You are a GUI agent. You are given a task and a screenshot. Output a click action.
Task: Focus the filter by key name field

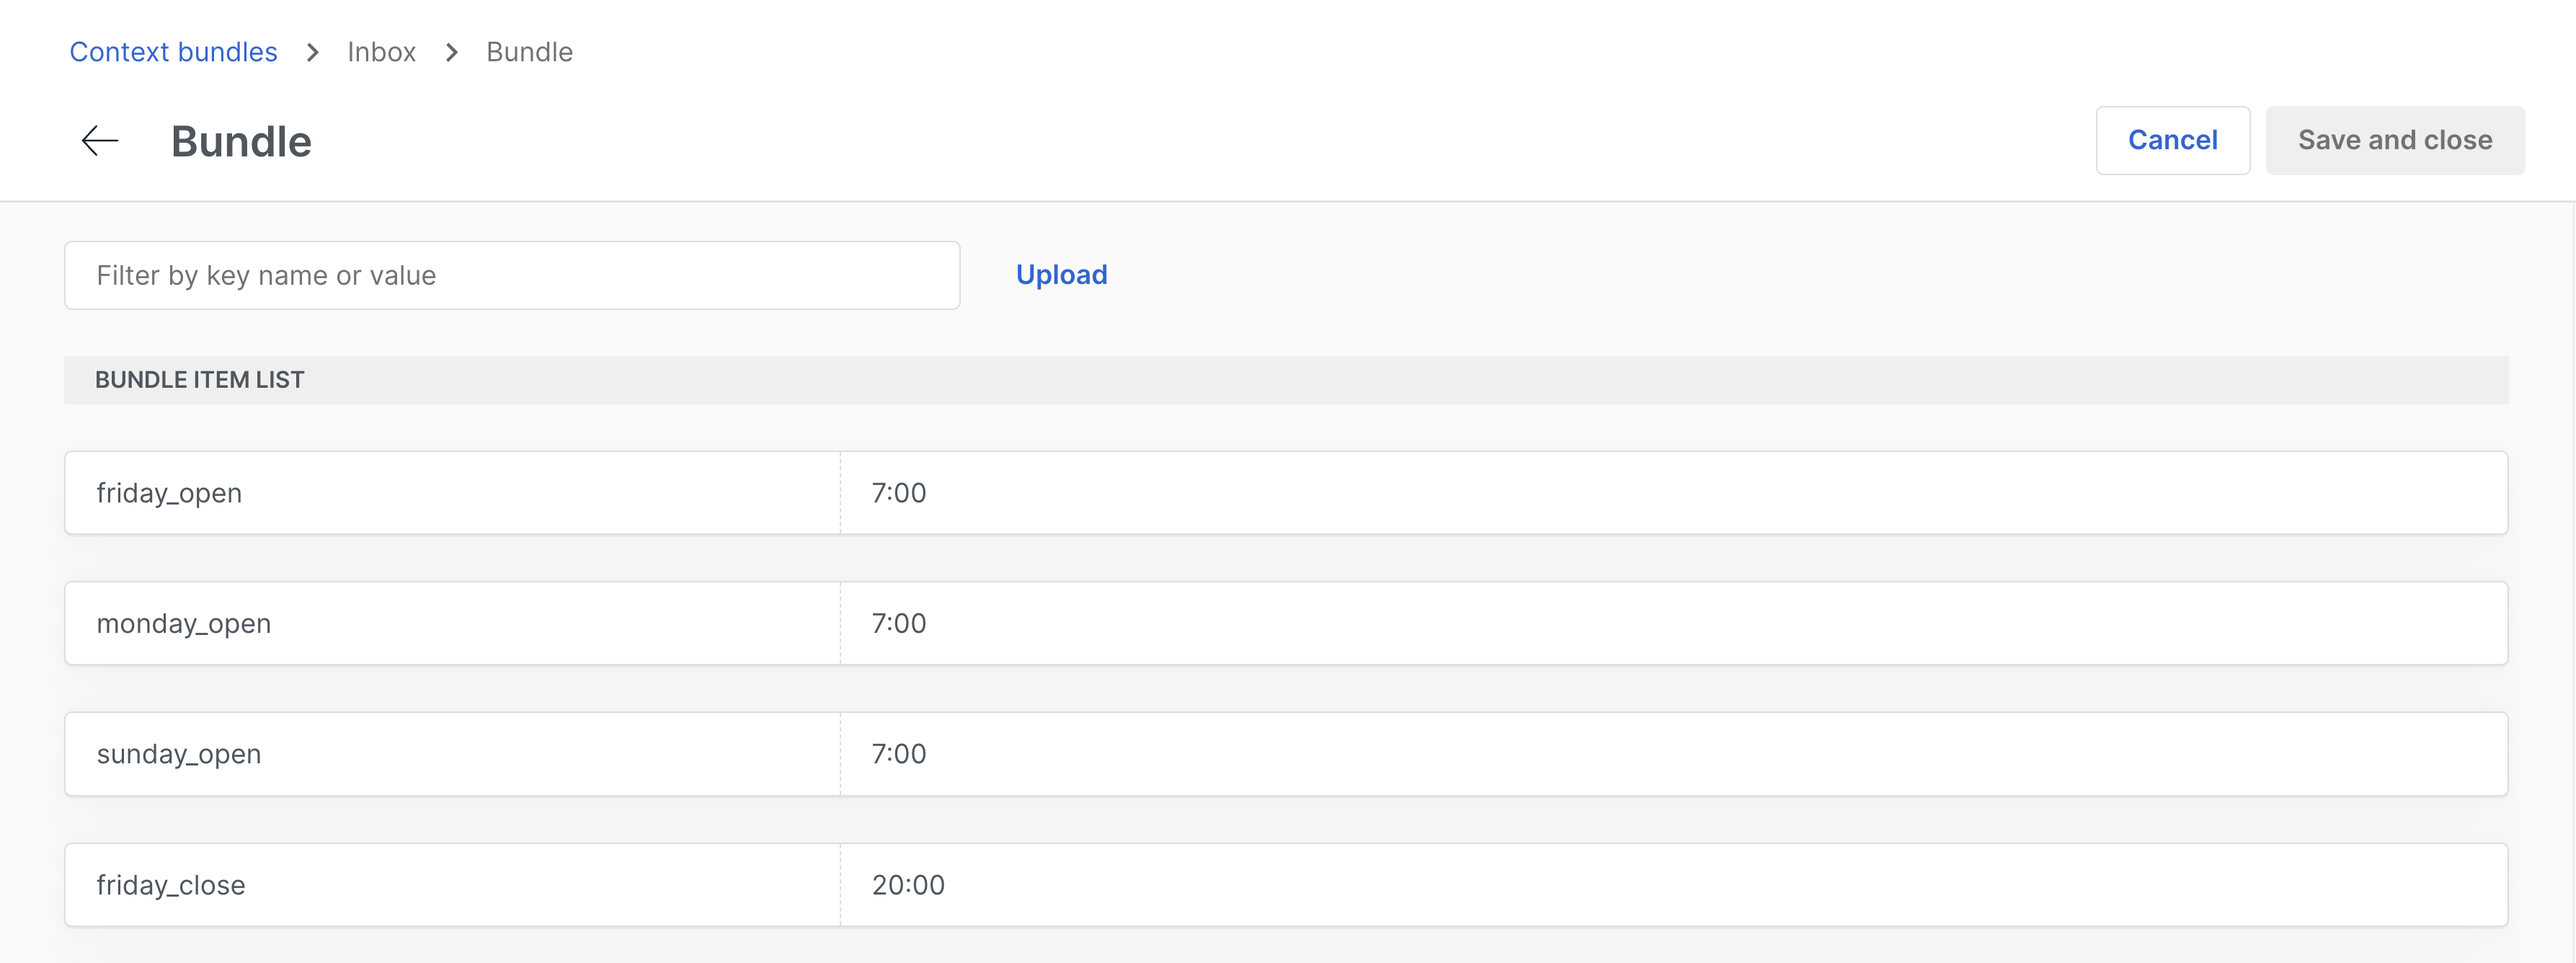tap(512, 275)
